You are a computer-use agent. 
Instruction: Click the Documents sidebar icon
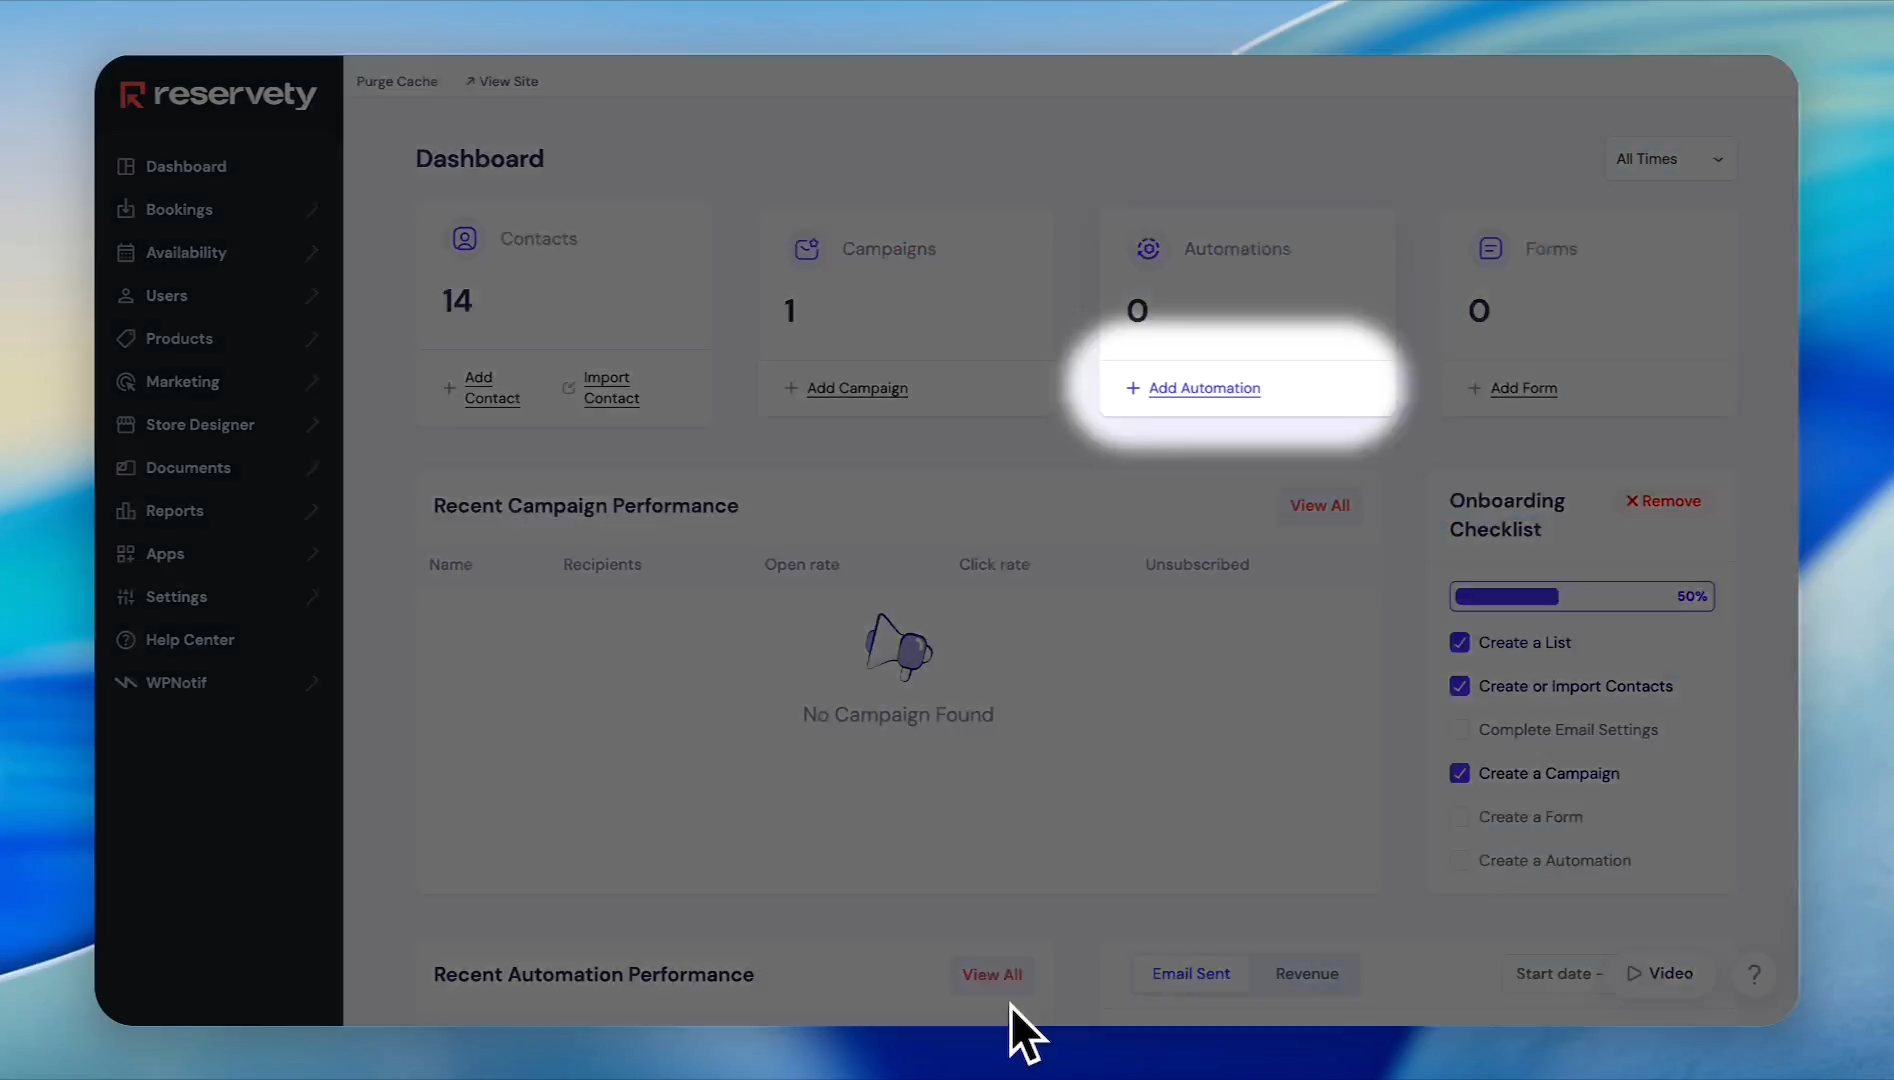[125, 467]
